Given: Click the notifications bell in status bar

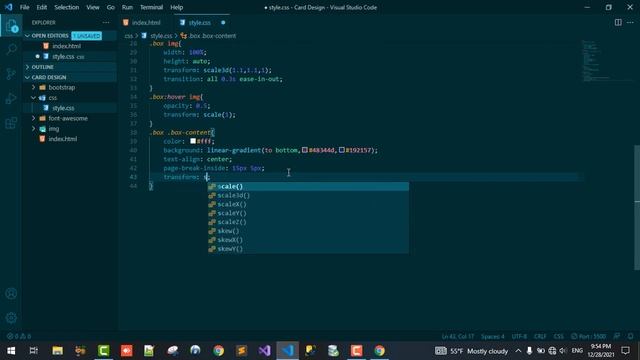Looking at the screenshot, I should pyautogui.click(x=630, y=336).
